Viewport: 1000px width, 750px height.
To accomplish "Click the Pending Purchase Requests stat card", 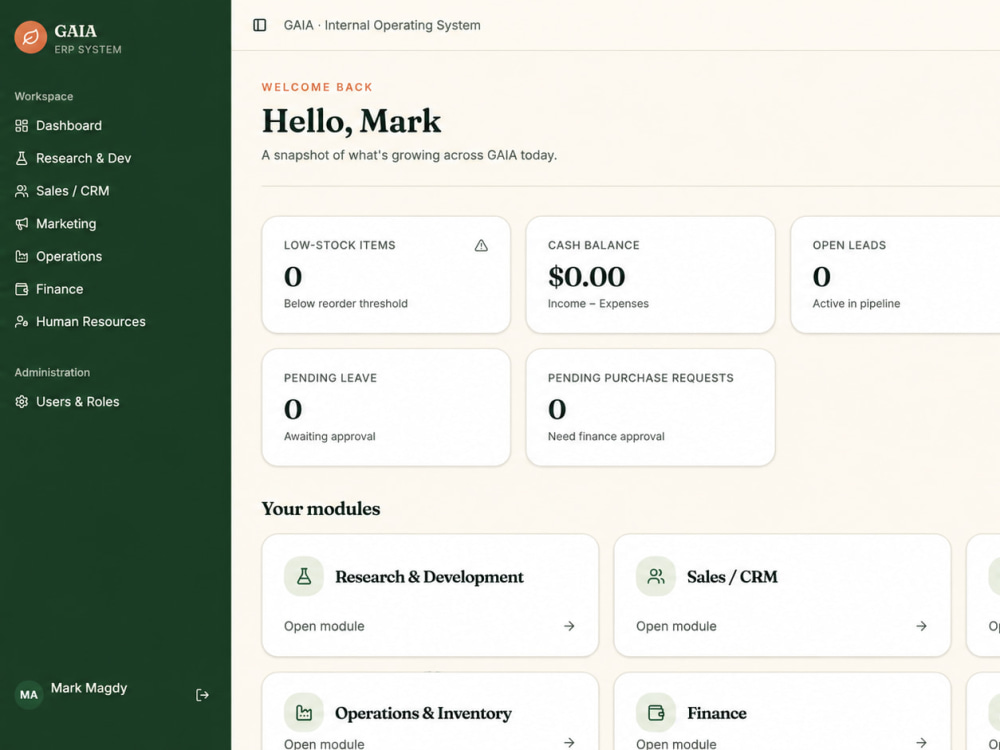I will coord(651,408).
